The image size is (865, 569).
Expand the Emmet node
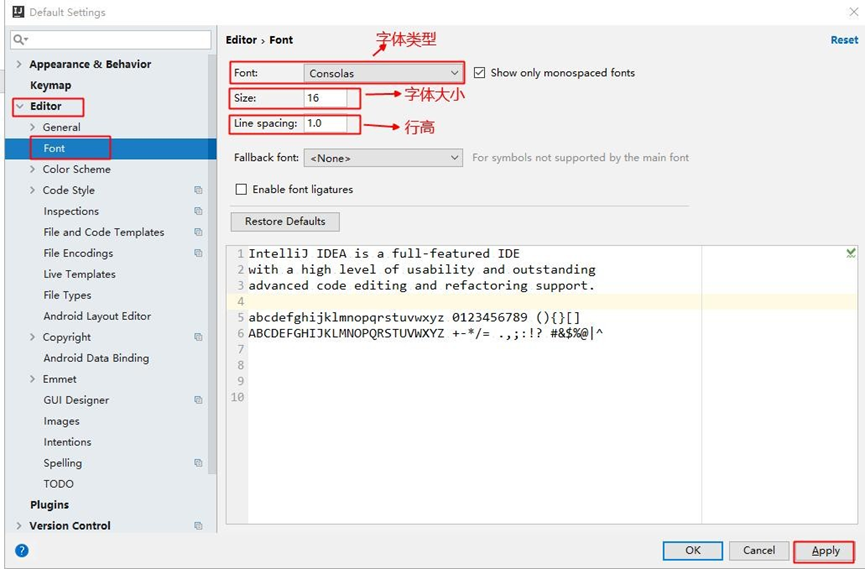click(x=32, y=379)
